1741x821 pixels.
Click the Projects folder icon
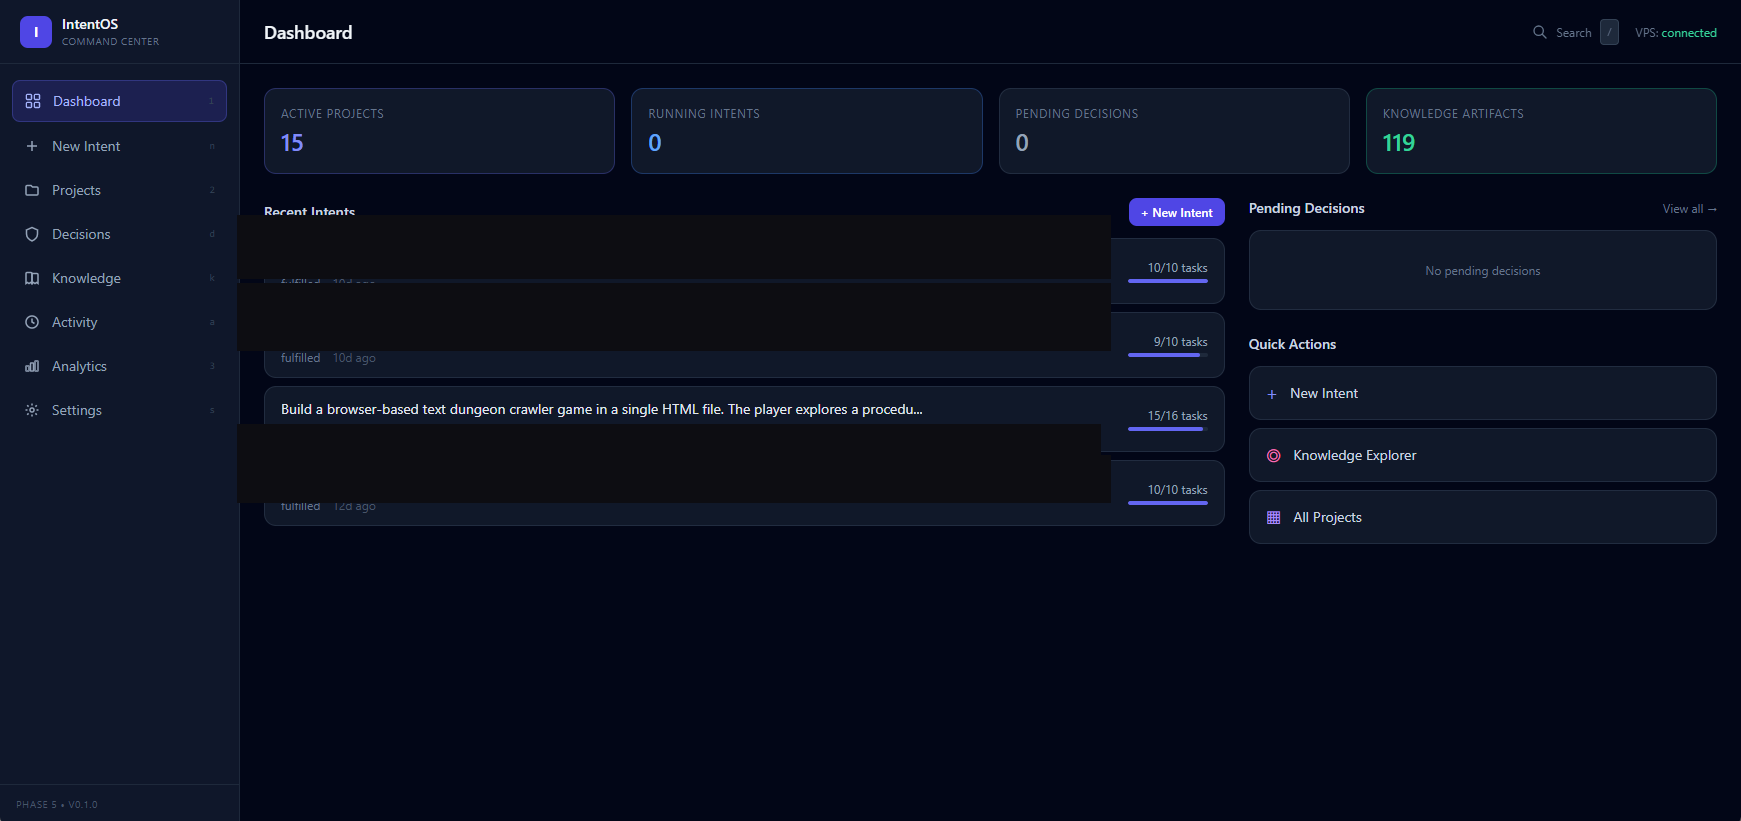(32, 190)
